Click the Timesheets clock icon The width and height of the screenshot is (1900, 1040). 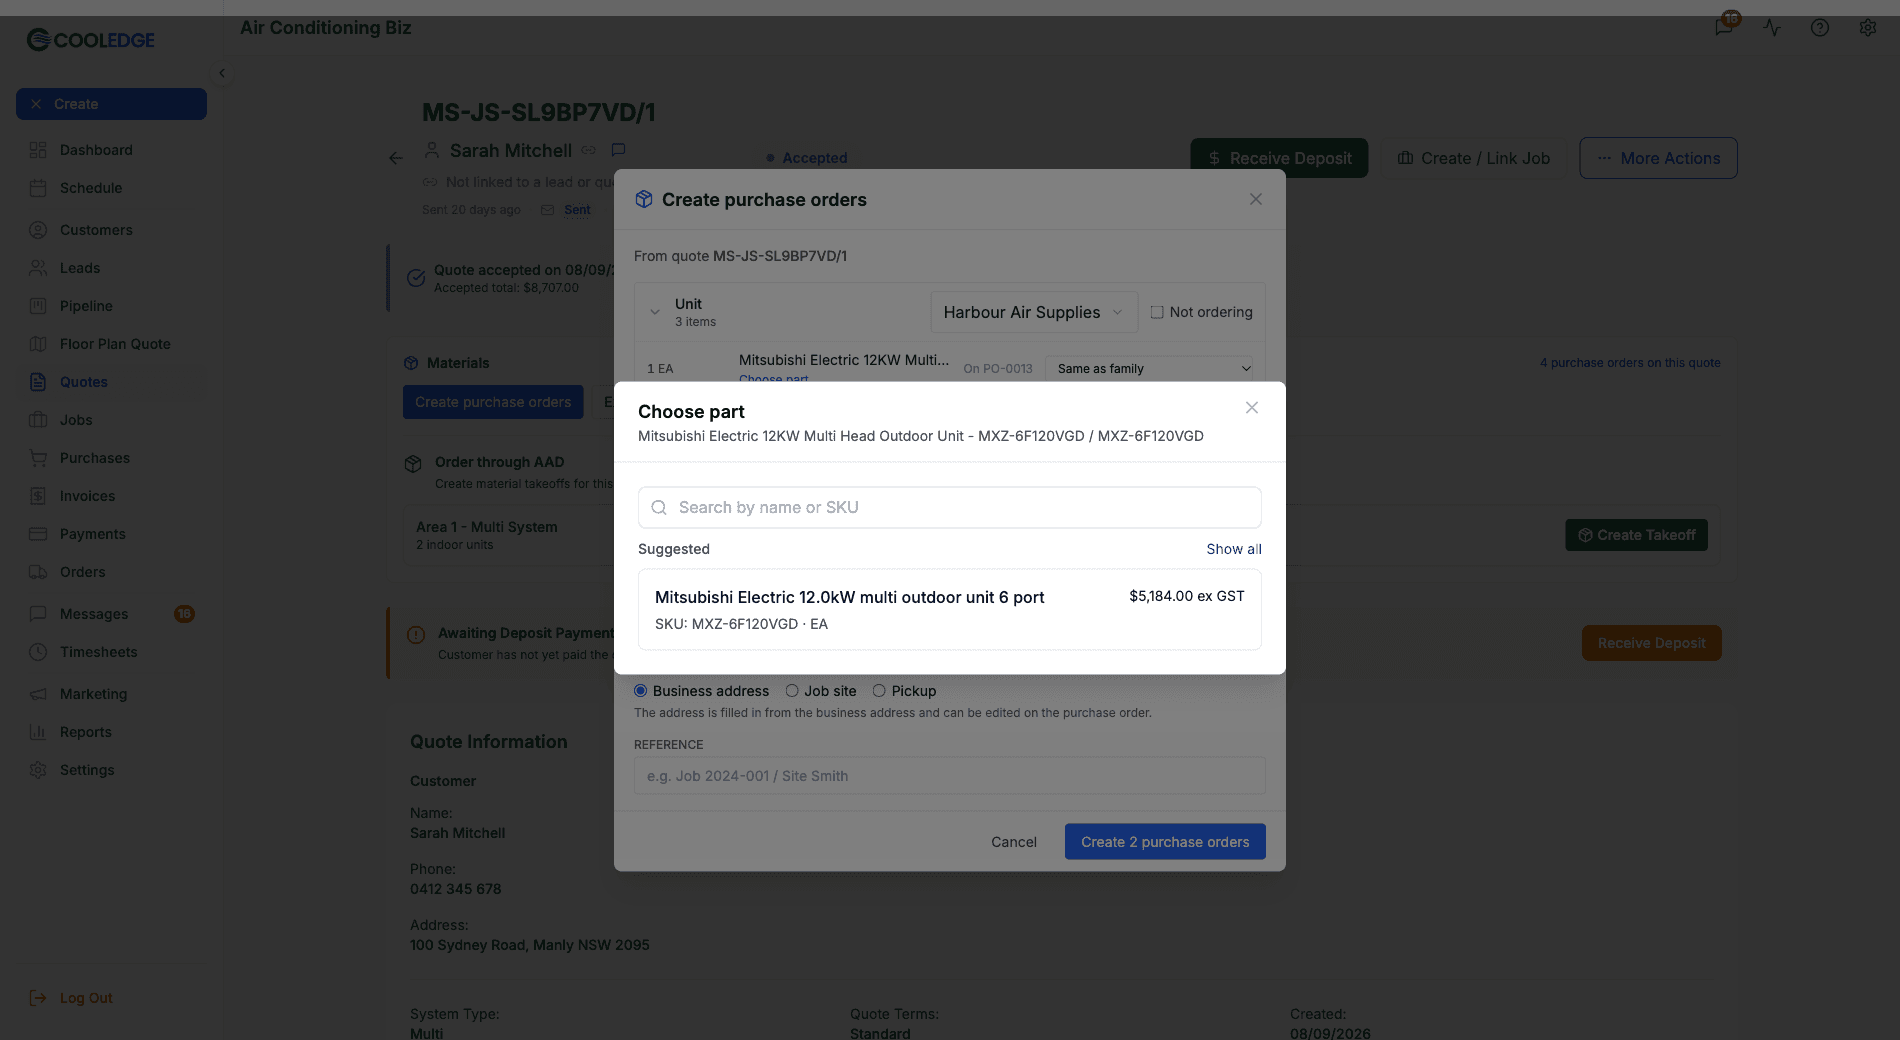tap(38, 652)
